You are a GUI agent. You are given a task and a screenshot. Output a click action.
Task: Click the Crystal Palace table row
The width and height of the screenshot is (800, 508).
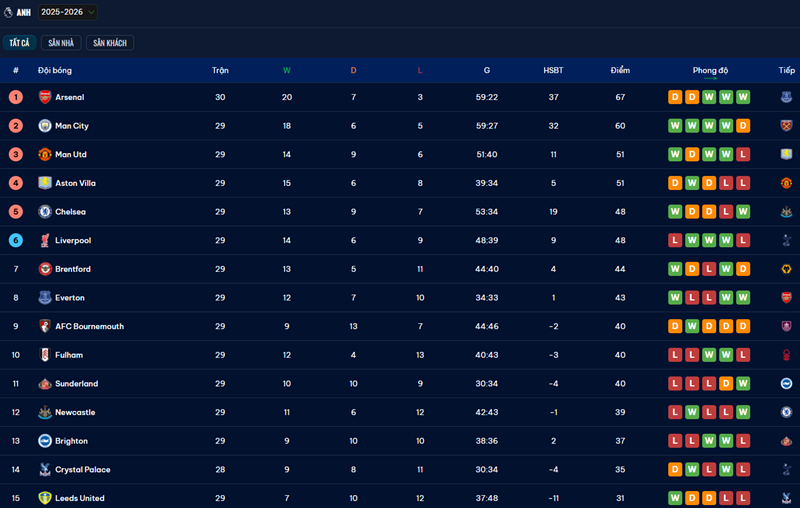tap(400, 470)
